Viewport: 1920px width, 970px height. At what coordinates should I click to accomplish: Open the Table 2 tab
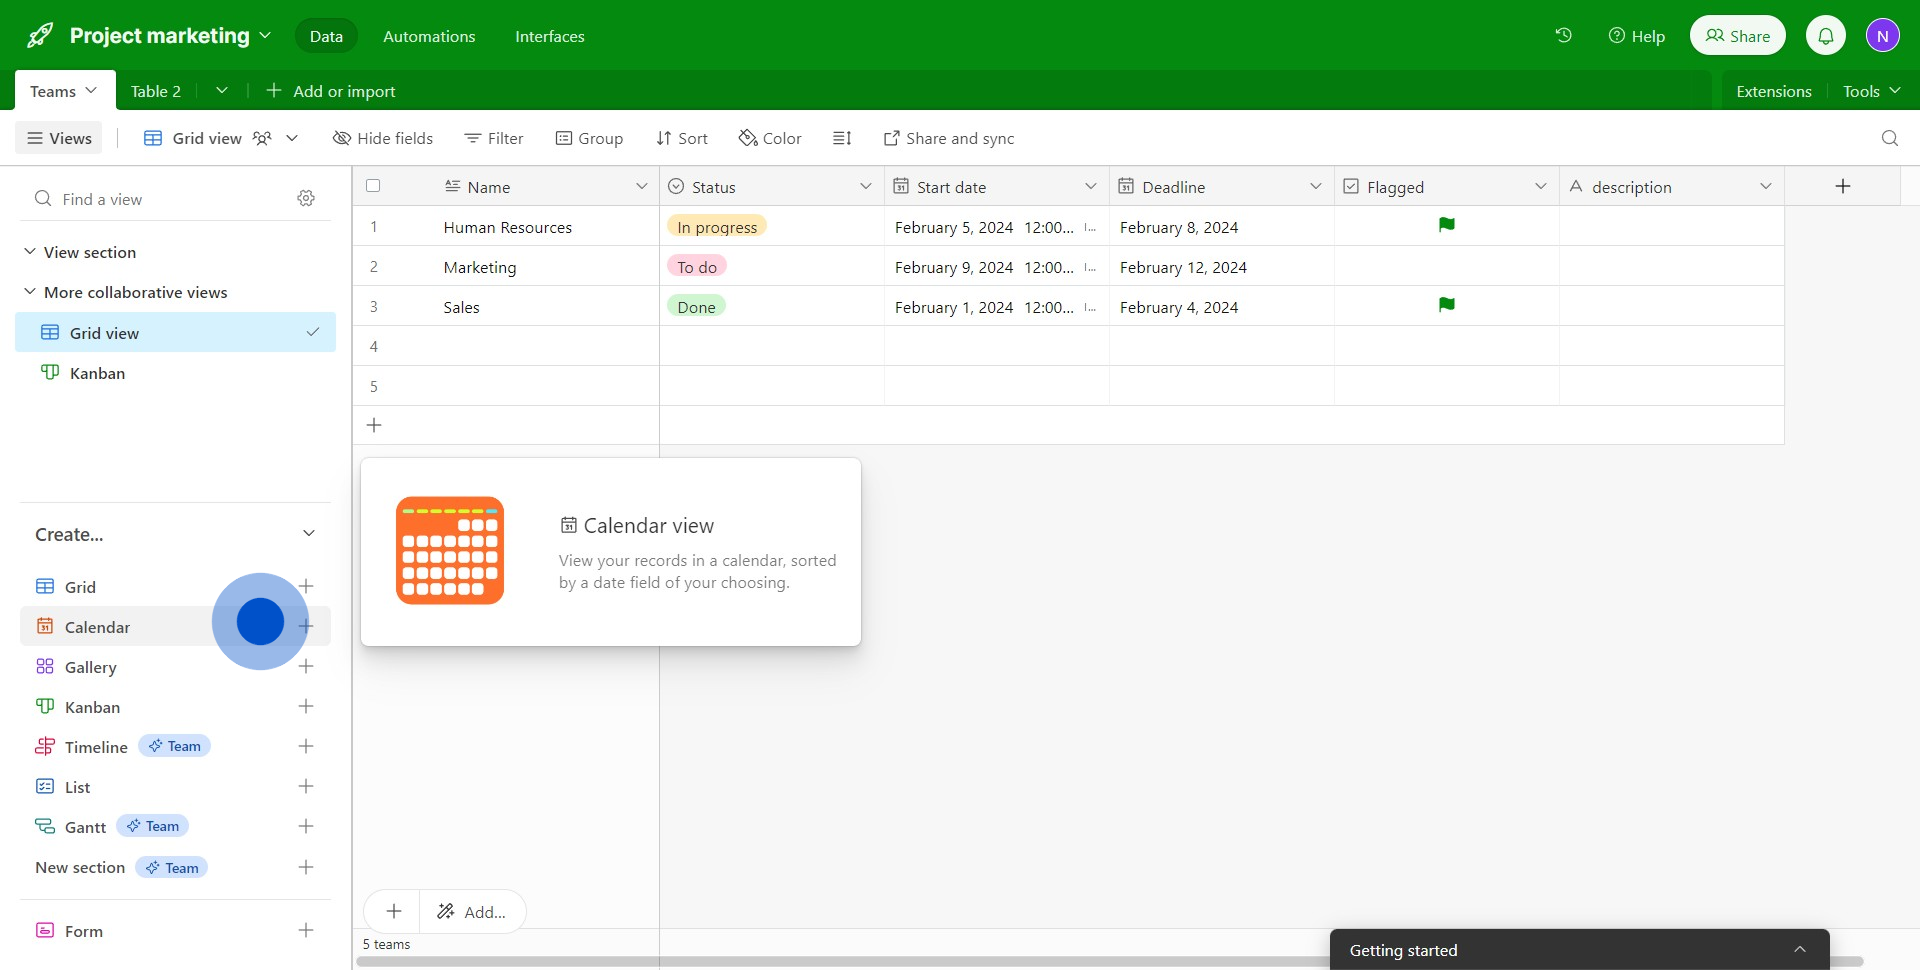click(x=155, y=91)
